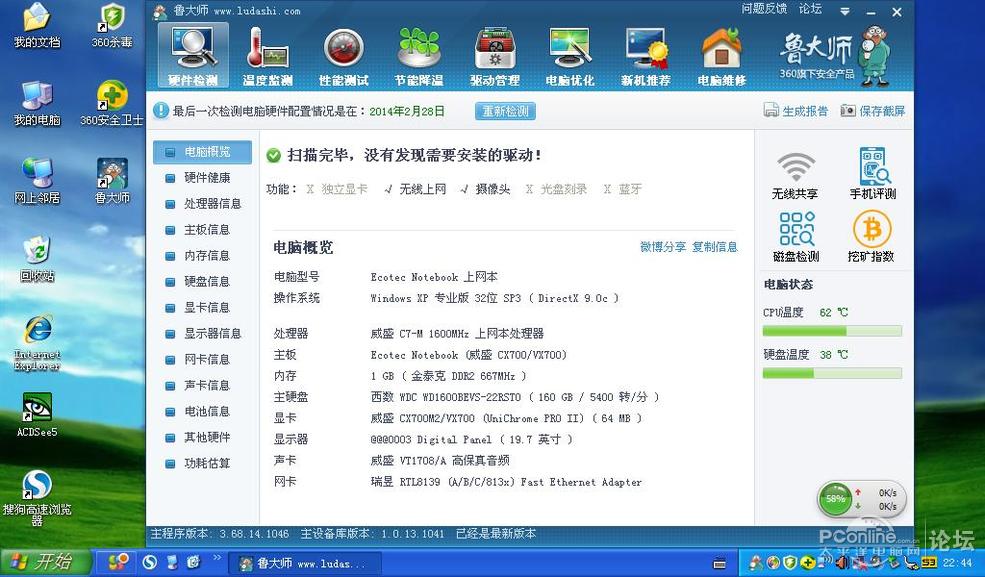Open 新机推荐 new PC recommendations
This screenshot has width=985, height=577.
[646, 56]
